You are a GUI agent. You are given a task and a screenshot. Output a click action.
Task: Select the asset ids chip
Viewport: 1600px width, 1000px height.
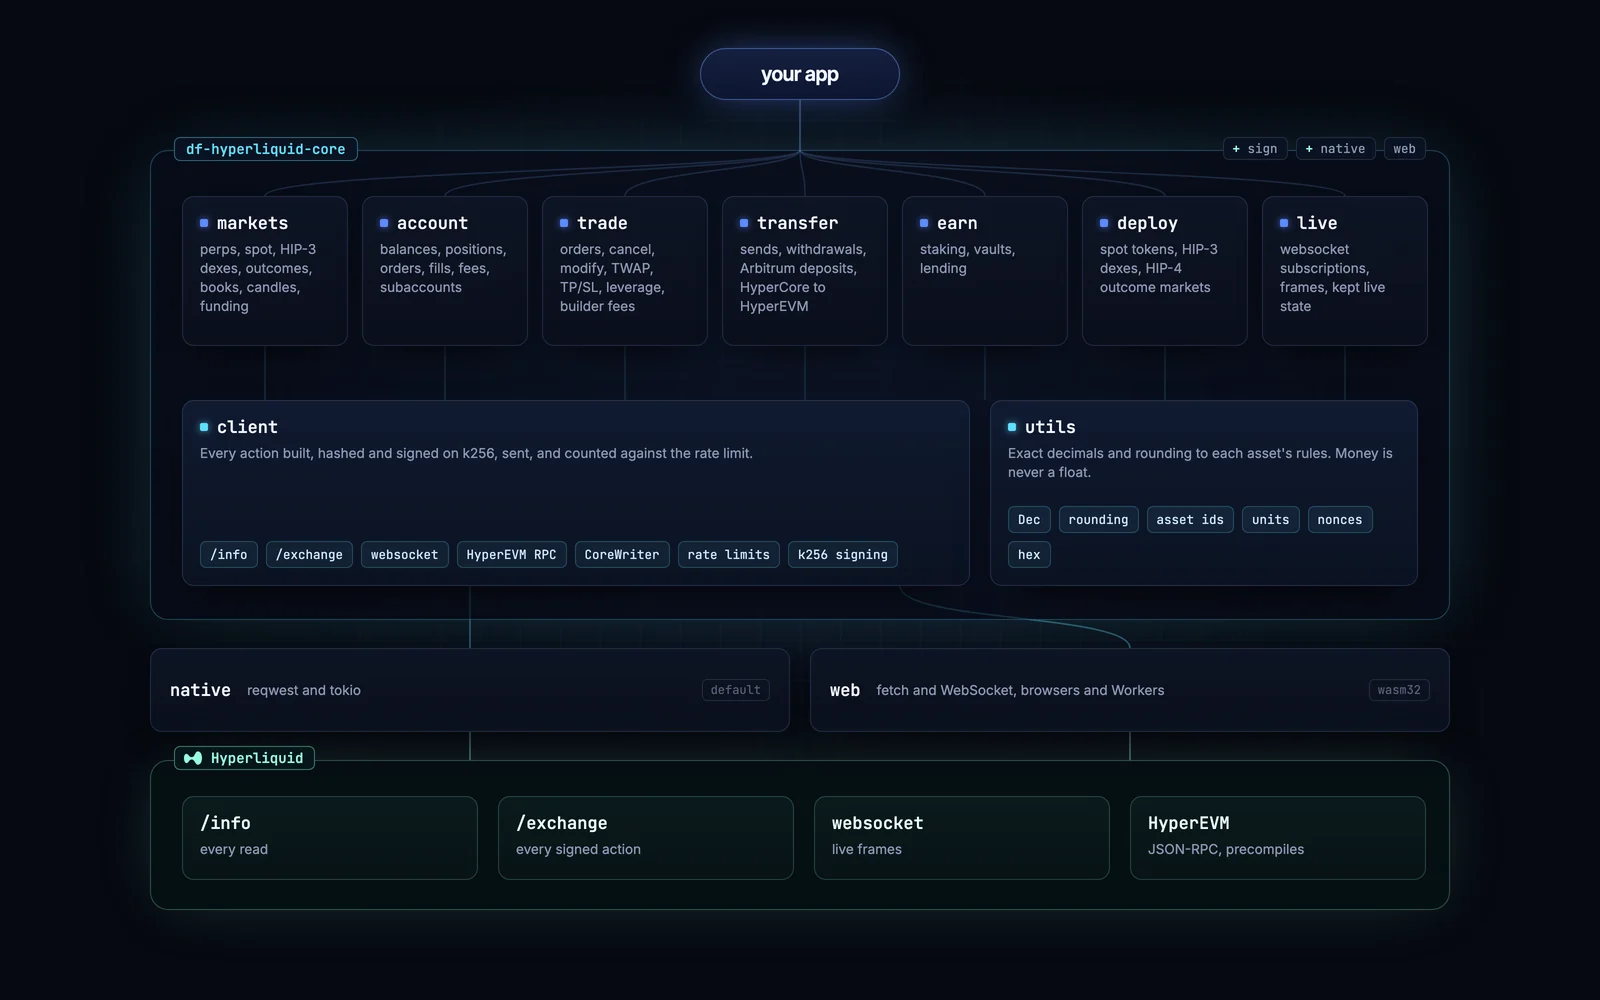pos(1190,519)
